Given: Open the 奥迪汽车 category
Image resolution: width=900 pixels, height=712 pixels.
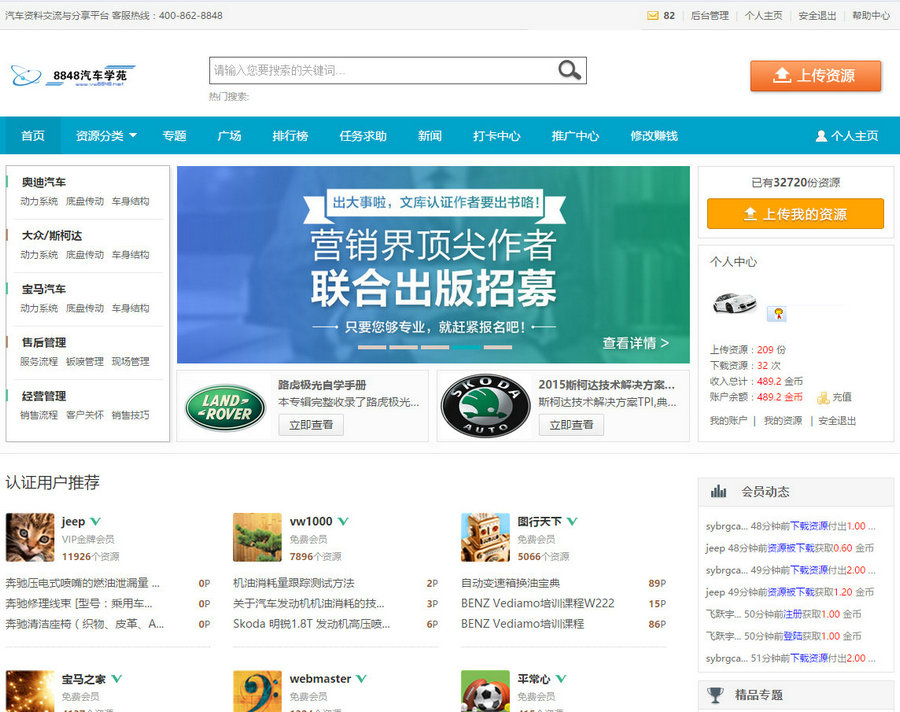Looking at the screenshot, I should point(44,182).
